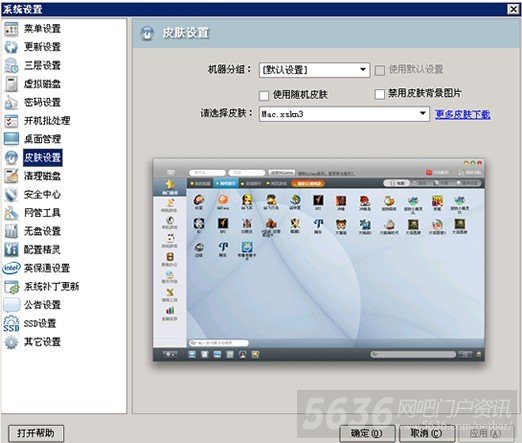This screenshot has height=443, width=522.
Task: Select the 更新设置 refresh icon
Action: 11,47
